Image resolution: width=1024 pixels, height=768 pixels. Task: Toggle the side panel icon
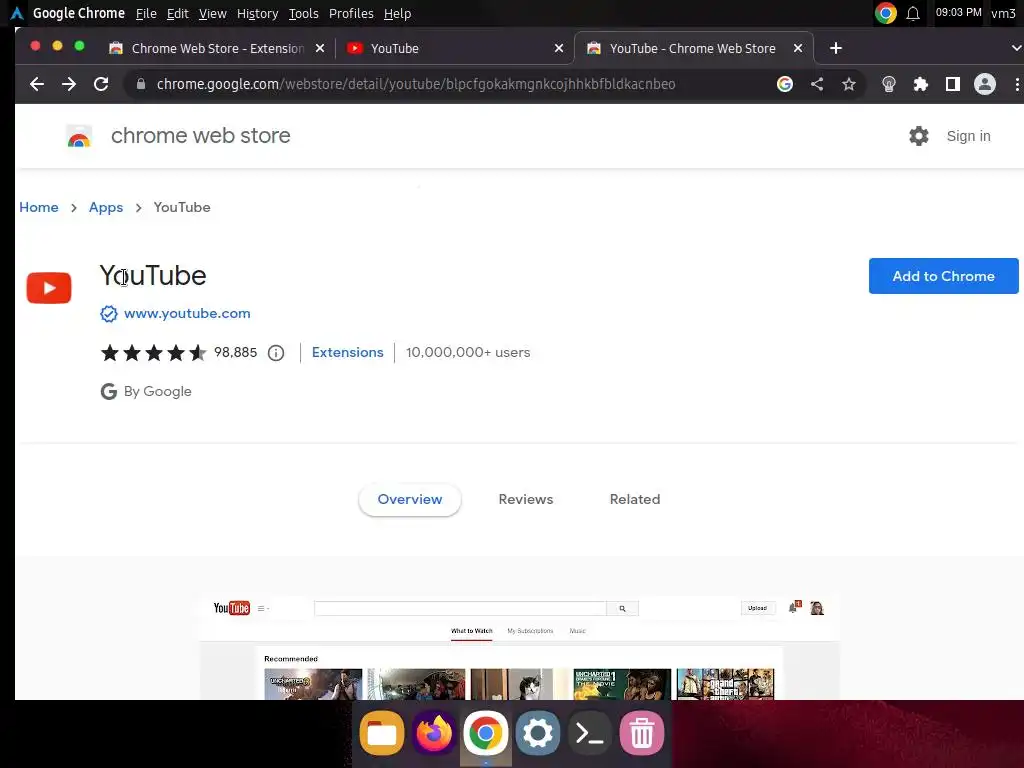(953, 84)
